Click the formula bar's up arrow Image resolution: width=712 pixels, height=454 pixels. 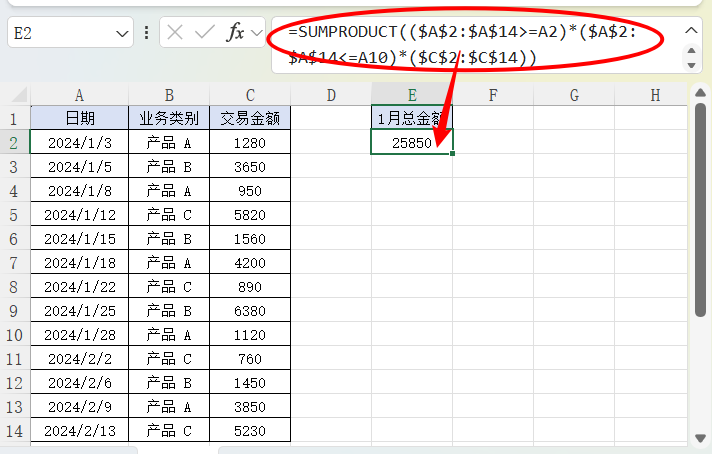(691, 30)
